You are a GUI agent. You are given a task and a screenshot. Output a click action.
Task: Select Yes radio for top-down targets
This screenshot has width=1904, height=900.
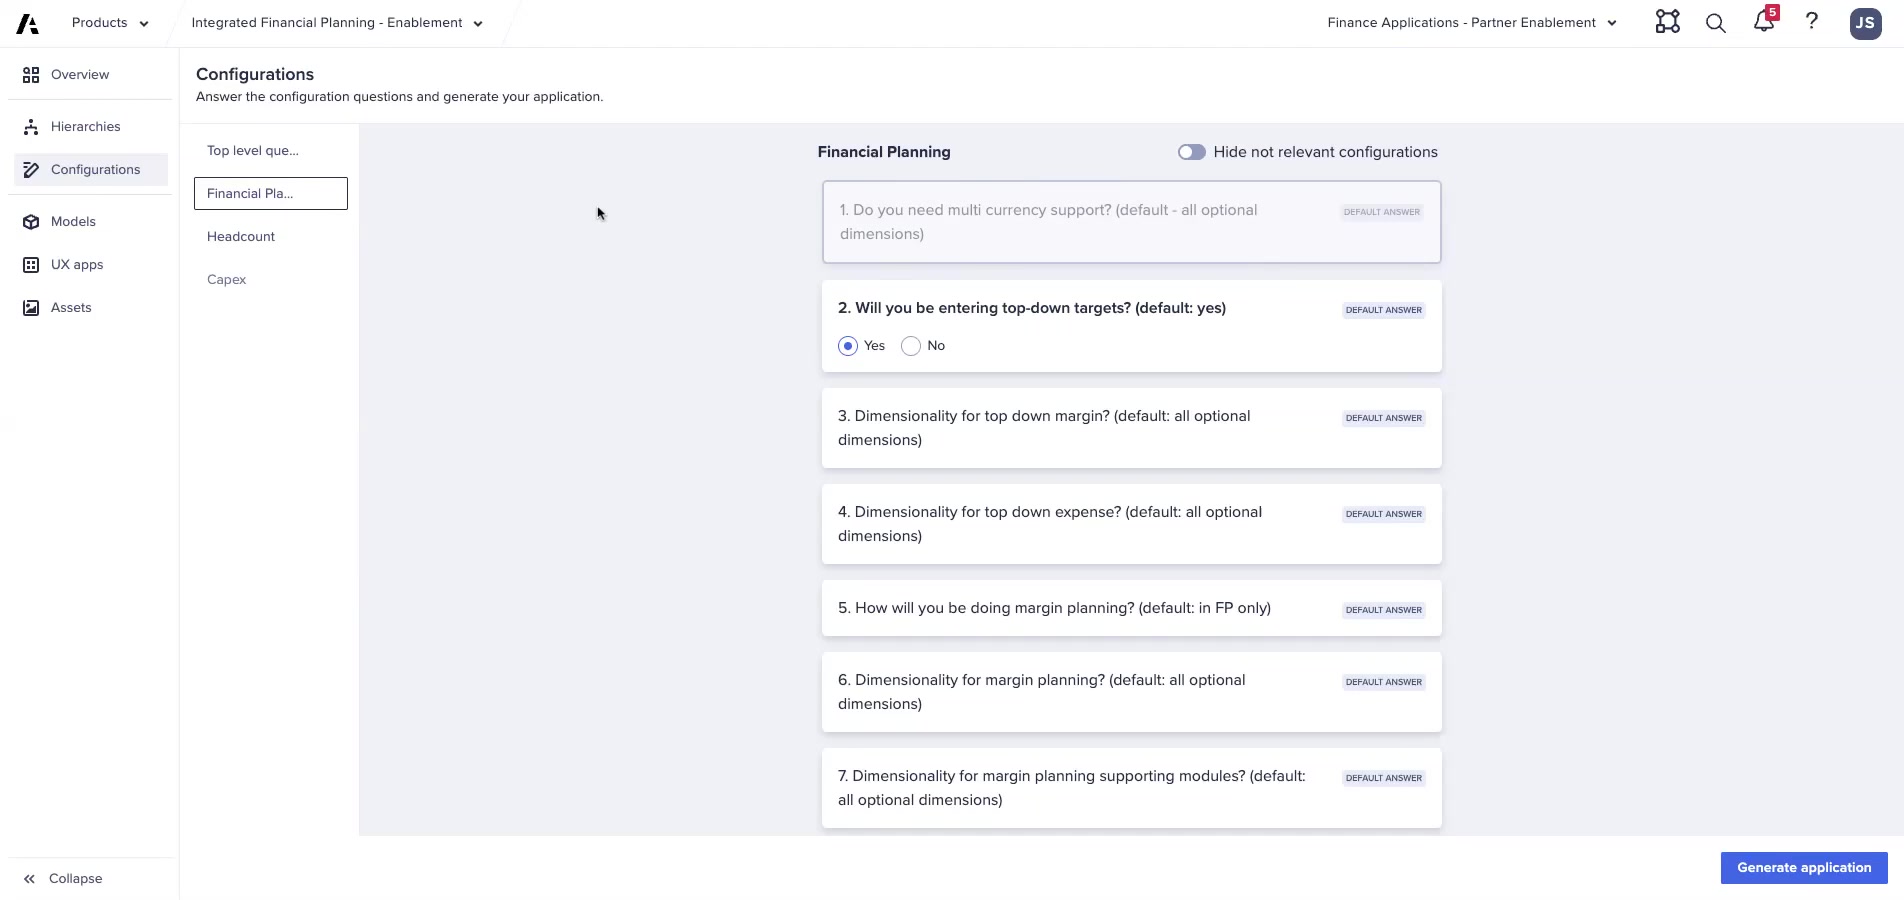tap(847, 345)
